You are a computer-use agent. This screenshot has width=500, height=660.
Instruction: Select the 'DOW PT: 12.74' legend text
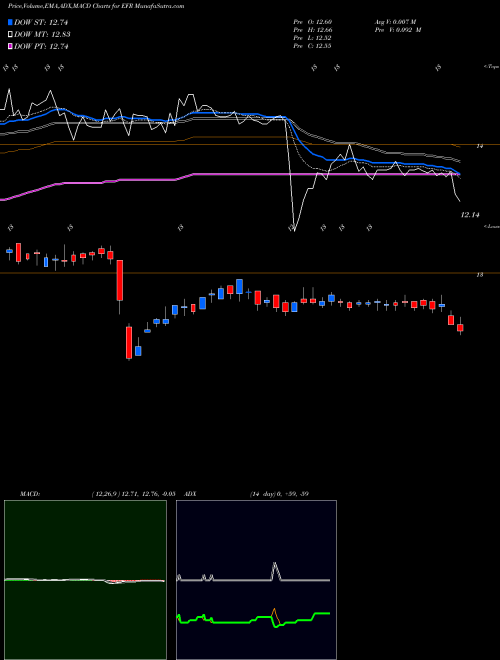41,46
